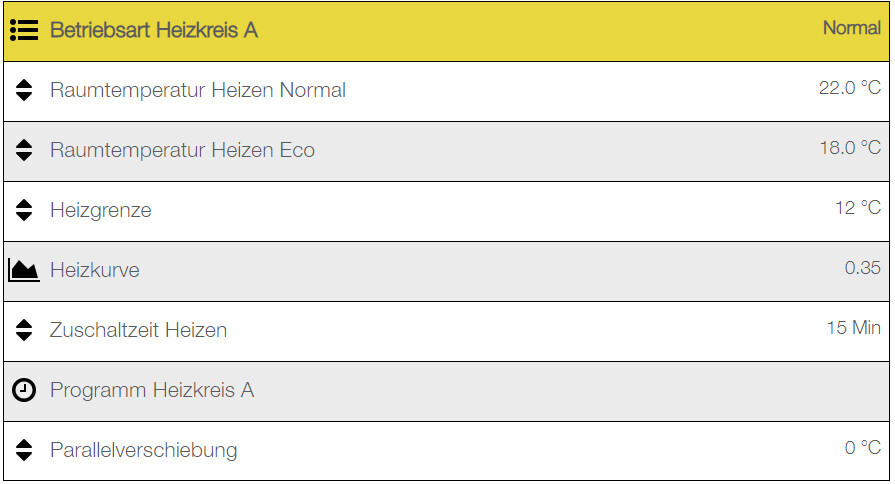This screenshot has width=895, height=484.
Task: Open the Heizkurve setting
Action: (95, 271)
